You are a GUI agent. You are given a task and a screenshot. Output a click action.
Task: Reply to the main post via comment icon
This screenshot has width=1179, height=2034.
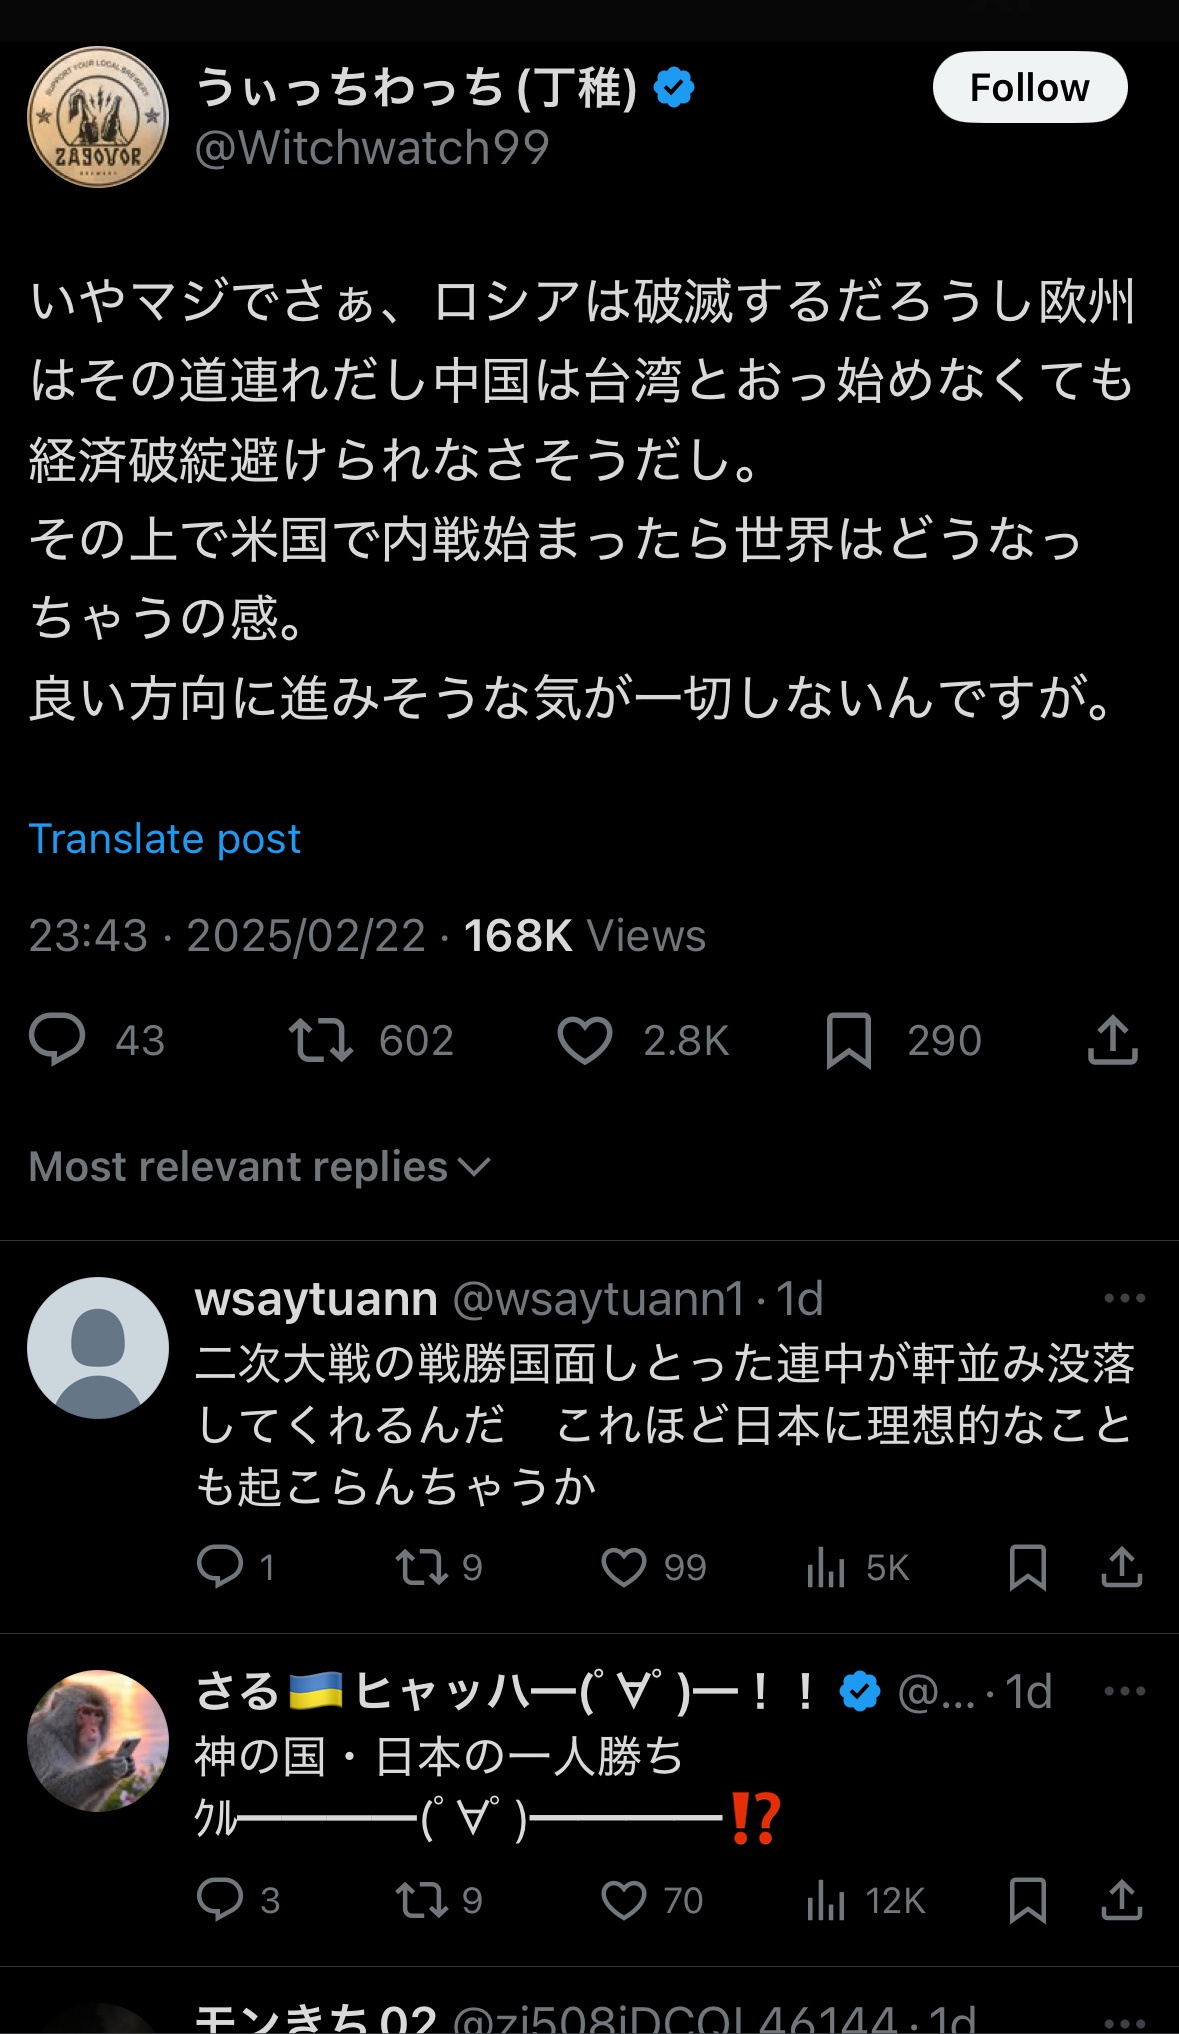point(58,1039)
